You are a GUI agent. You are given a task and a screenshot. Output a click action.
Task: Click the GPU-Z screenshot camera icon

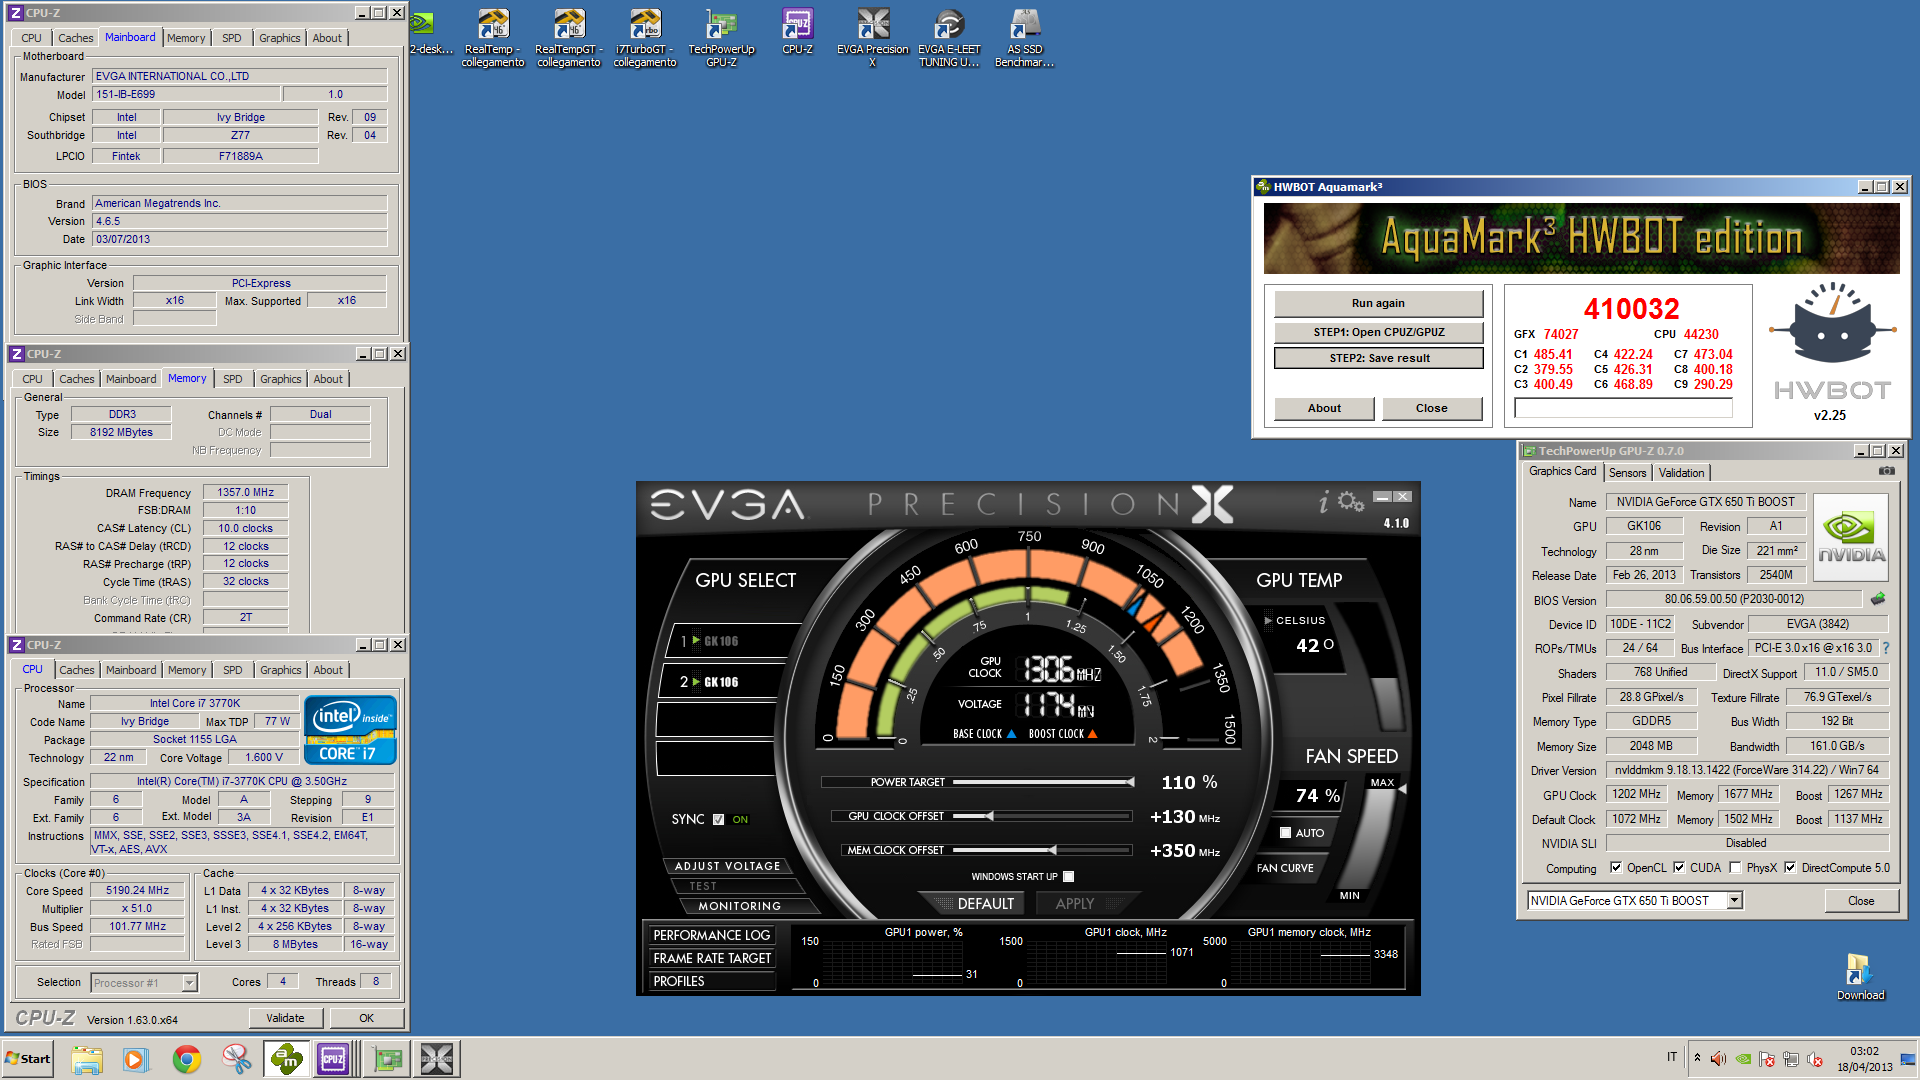[x=1886, y=471]
